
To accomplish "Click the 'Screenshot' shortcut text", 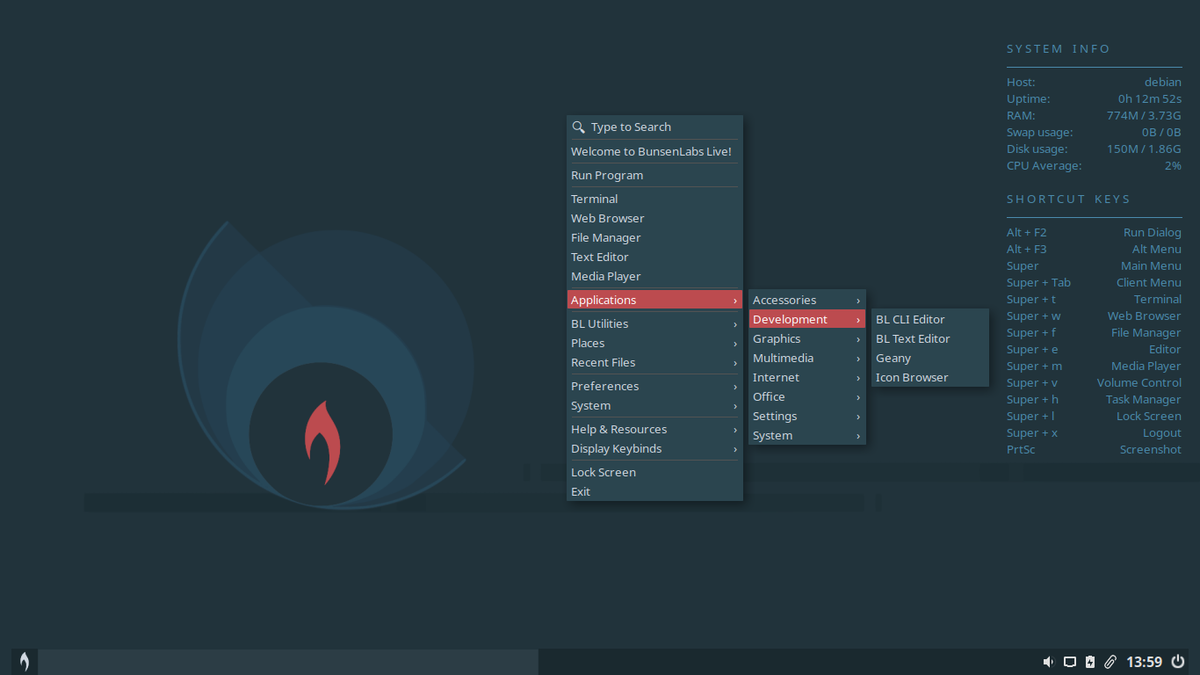I will point(1150,450).
